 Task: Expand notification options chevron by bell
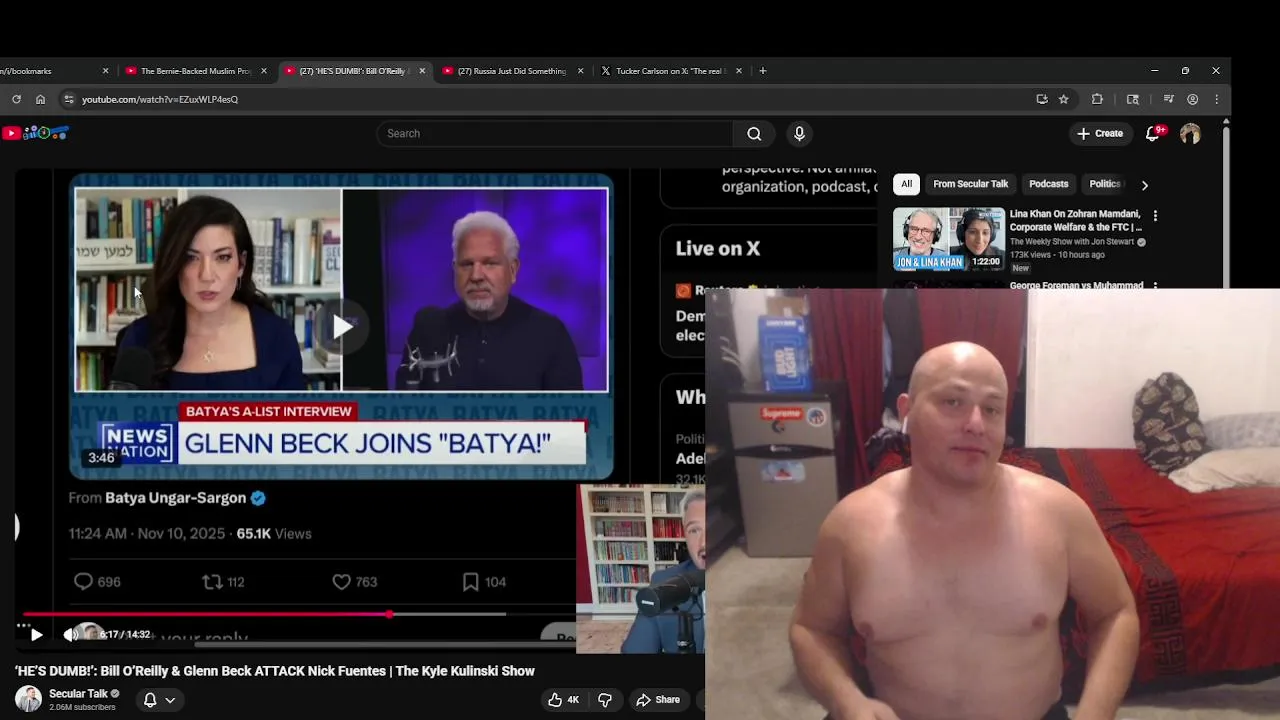pos(170,700)
